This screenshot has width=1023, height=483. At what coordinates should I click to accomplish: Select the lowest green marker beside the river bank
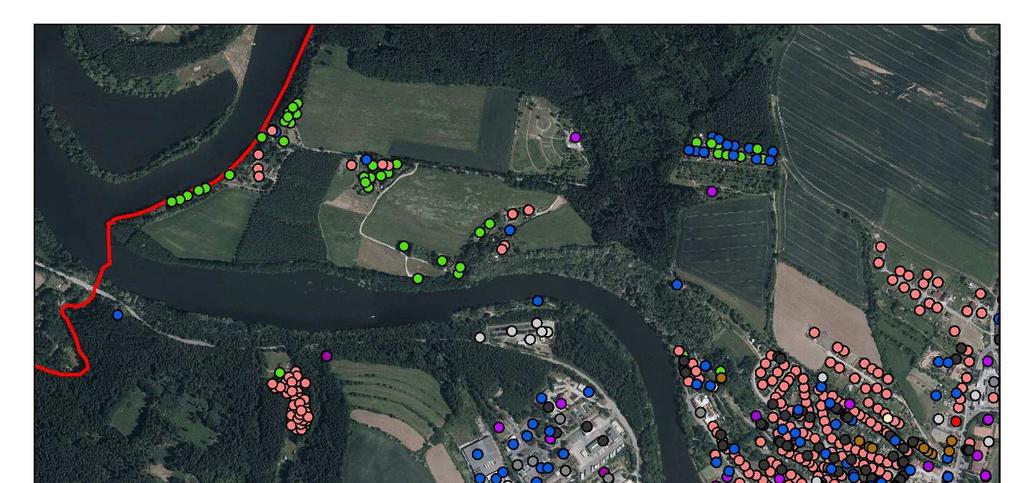click(418, 279)
